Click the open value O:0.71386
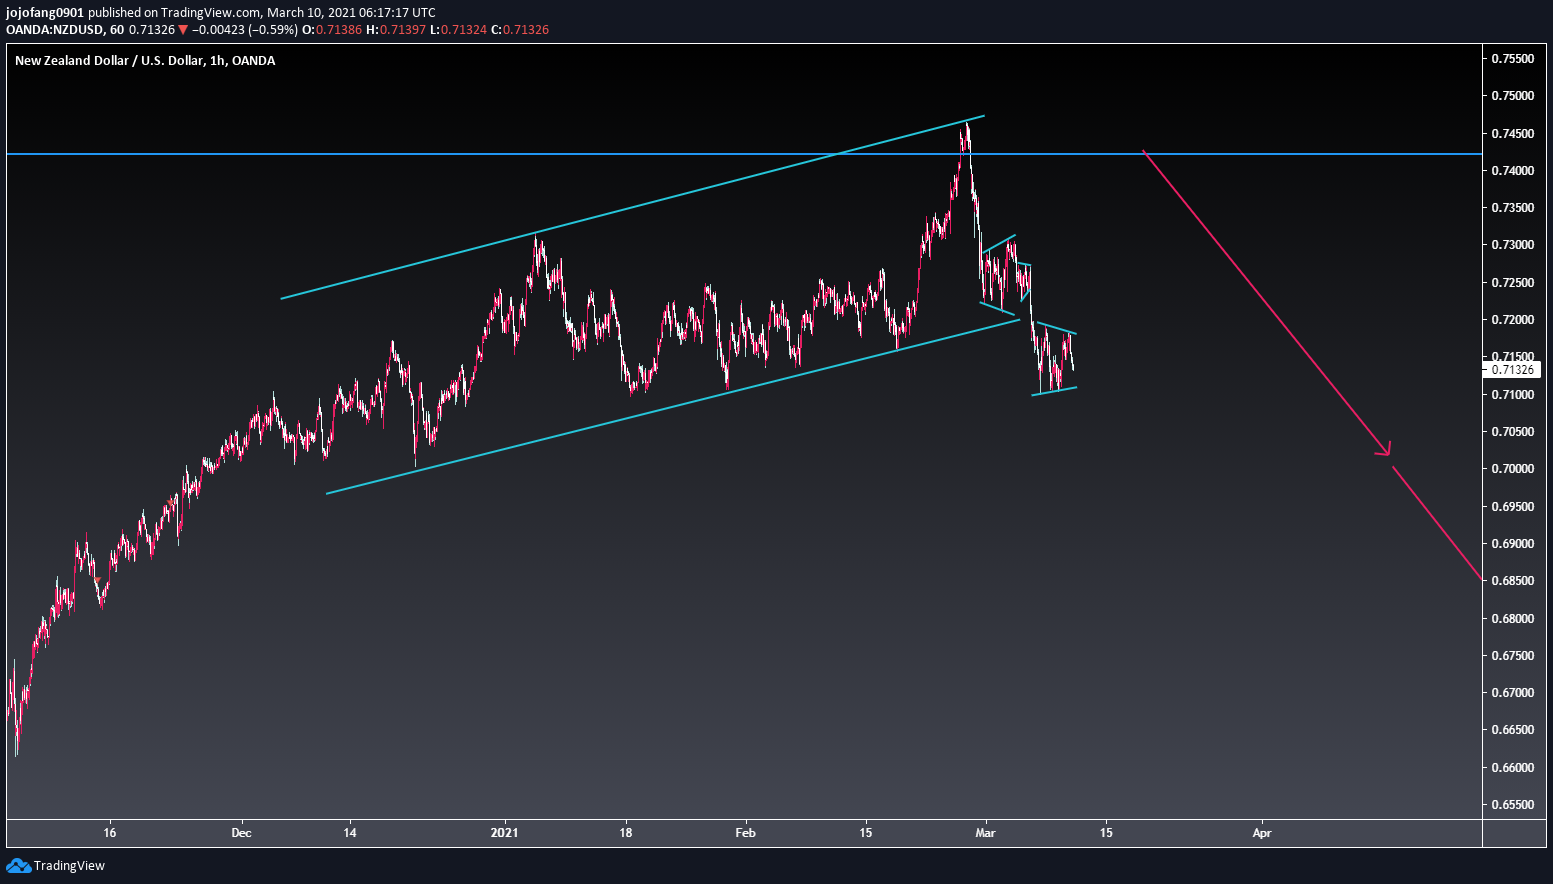The image size is (1553, 884). [332, 30]
